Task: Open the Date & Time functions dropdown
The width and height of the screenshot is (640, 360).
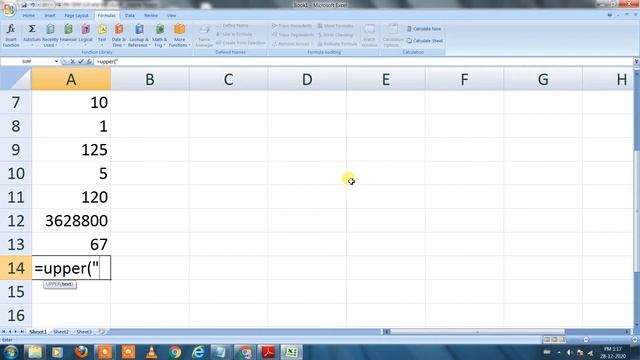Action: (119, 35)
